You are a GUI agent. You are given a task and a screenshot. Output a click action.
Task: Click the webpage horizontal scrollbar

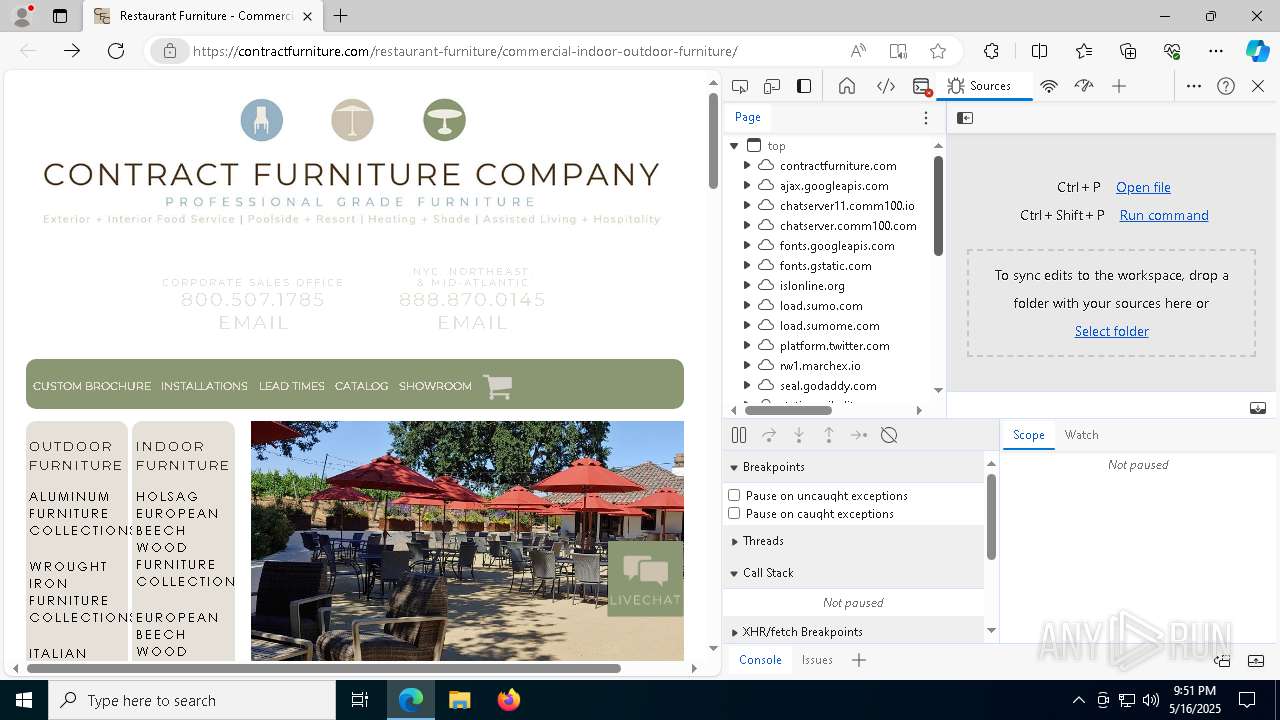pos(324,668)
